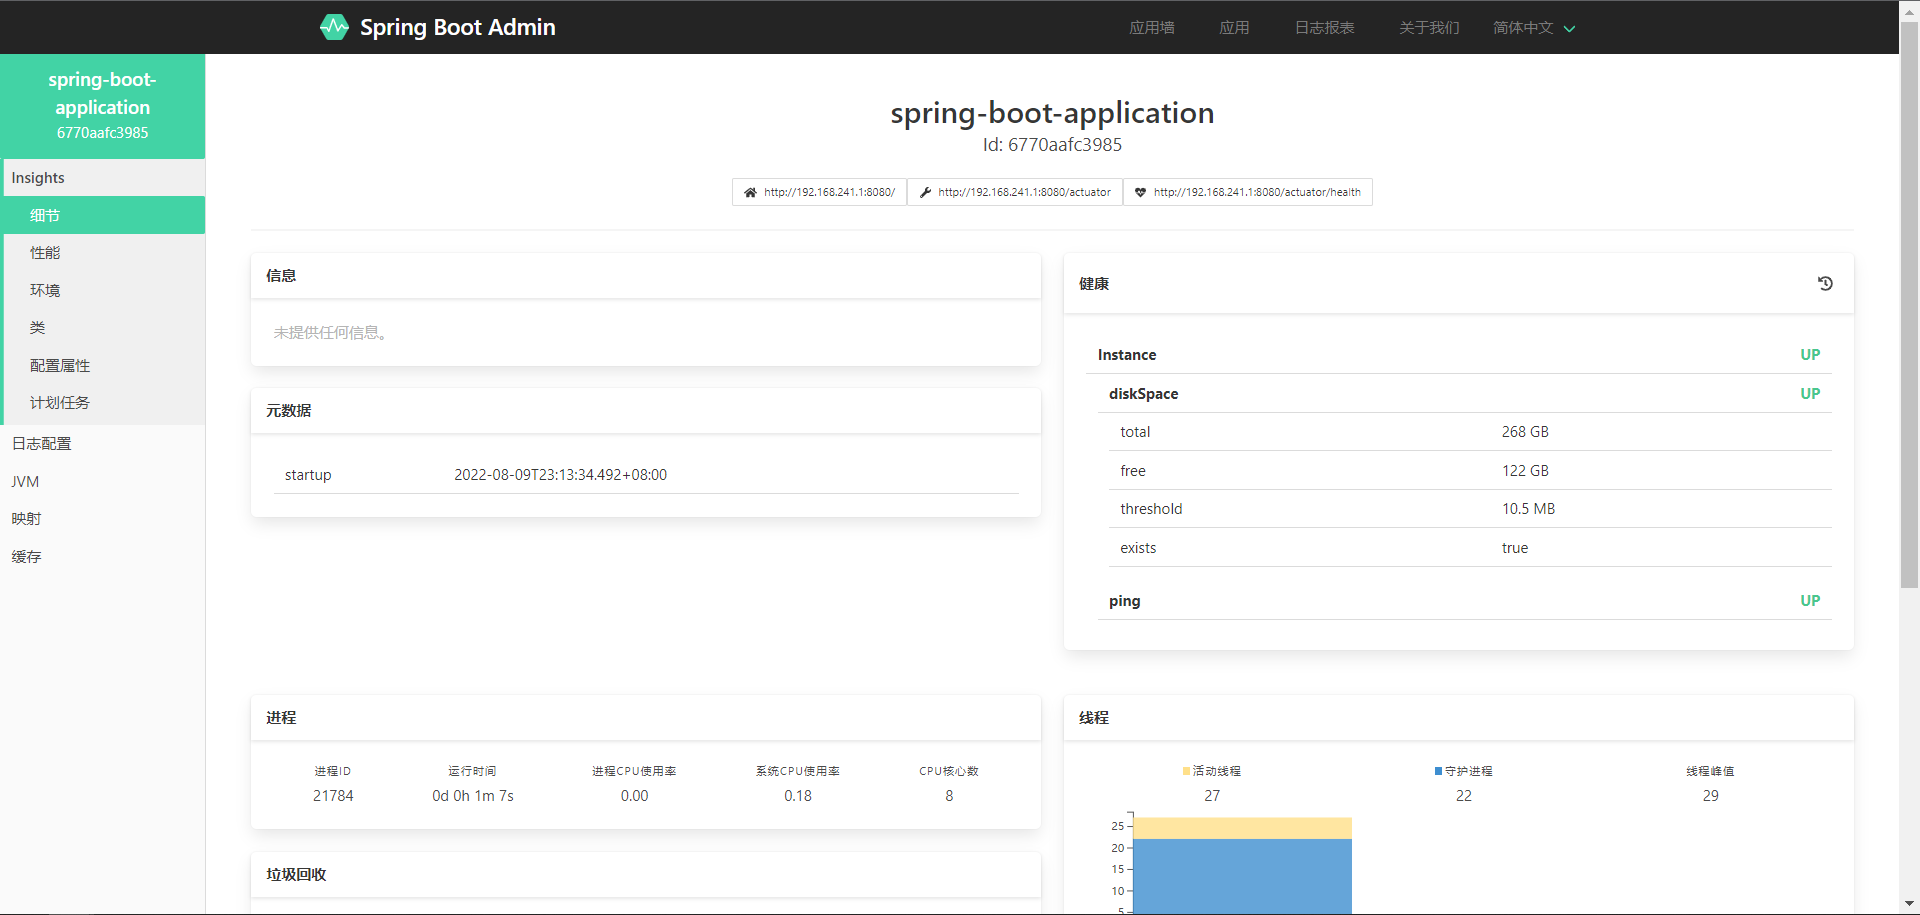Click the blue thread chart area
Screen dimensions: 1920x915
[1243, 875]
